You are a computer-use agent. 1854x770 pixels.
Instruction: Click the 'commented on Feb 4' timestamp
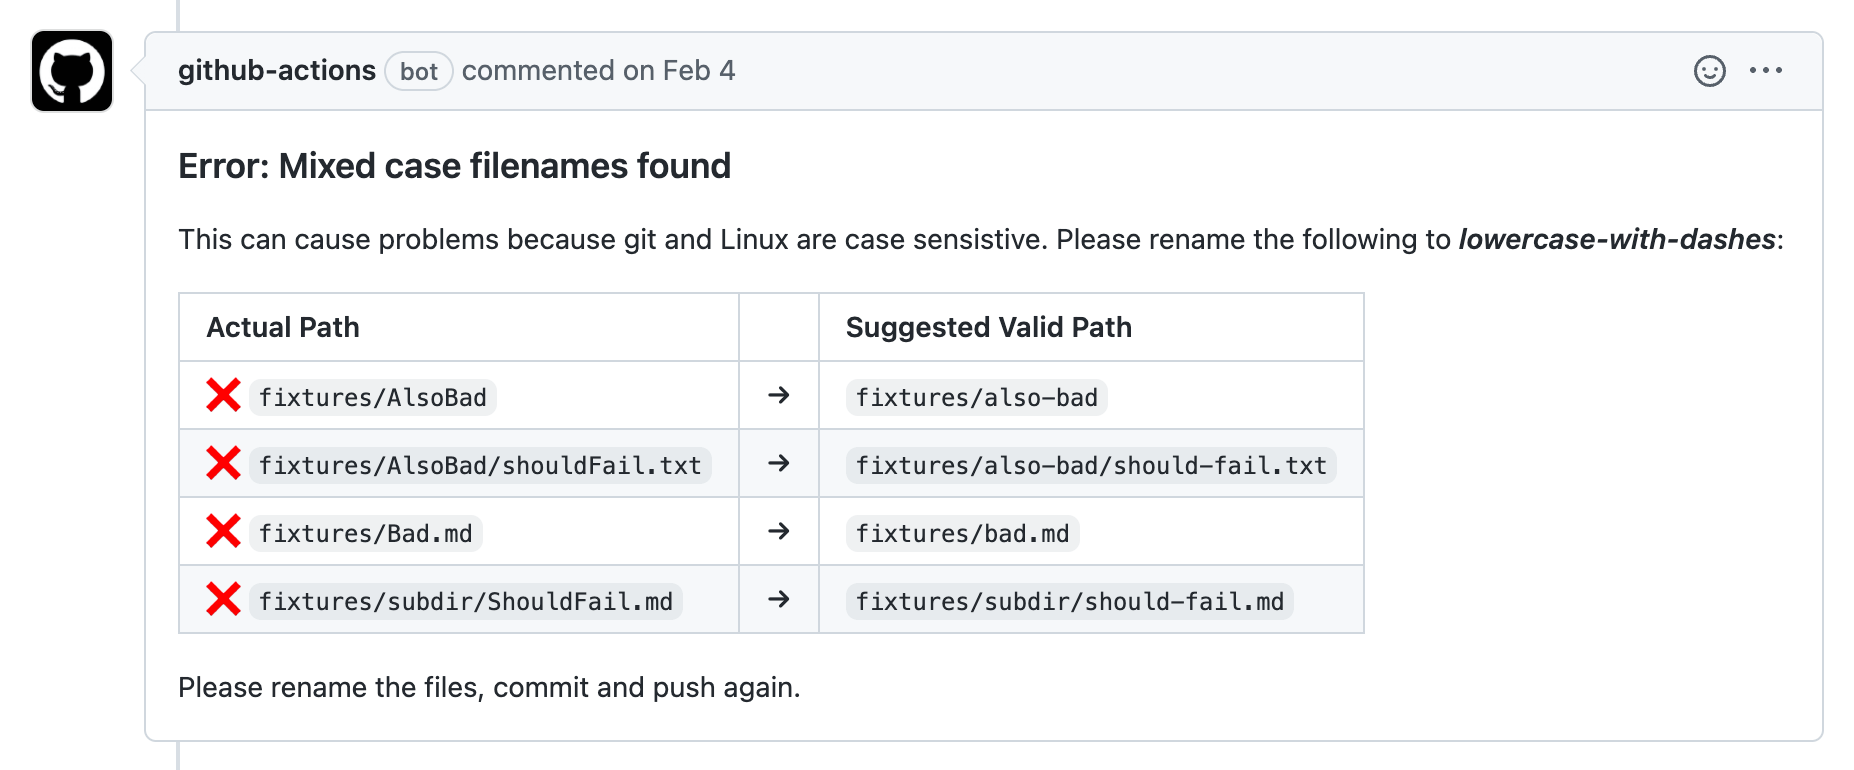(598, 71)
